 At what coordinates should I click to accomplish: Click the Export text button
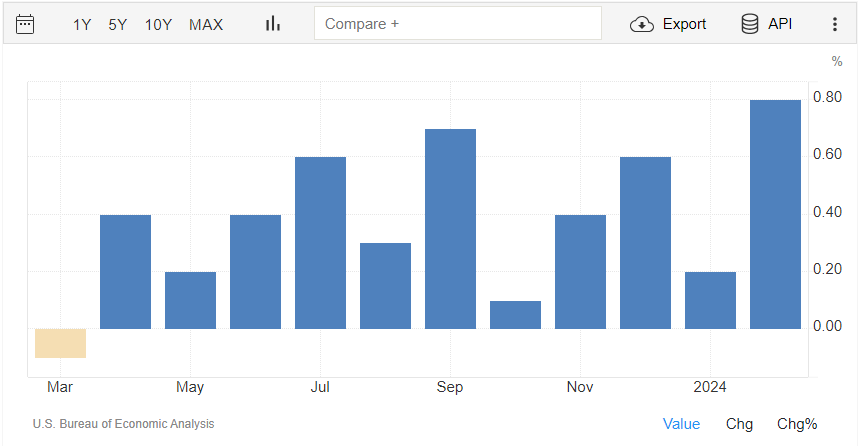tap(684, 24)
